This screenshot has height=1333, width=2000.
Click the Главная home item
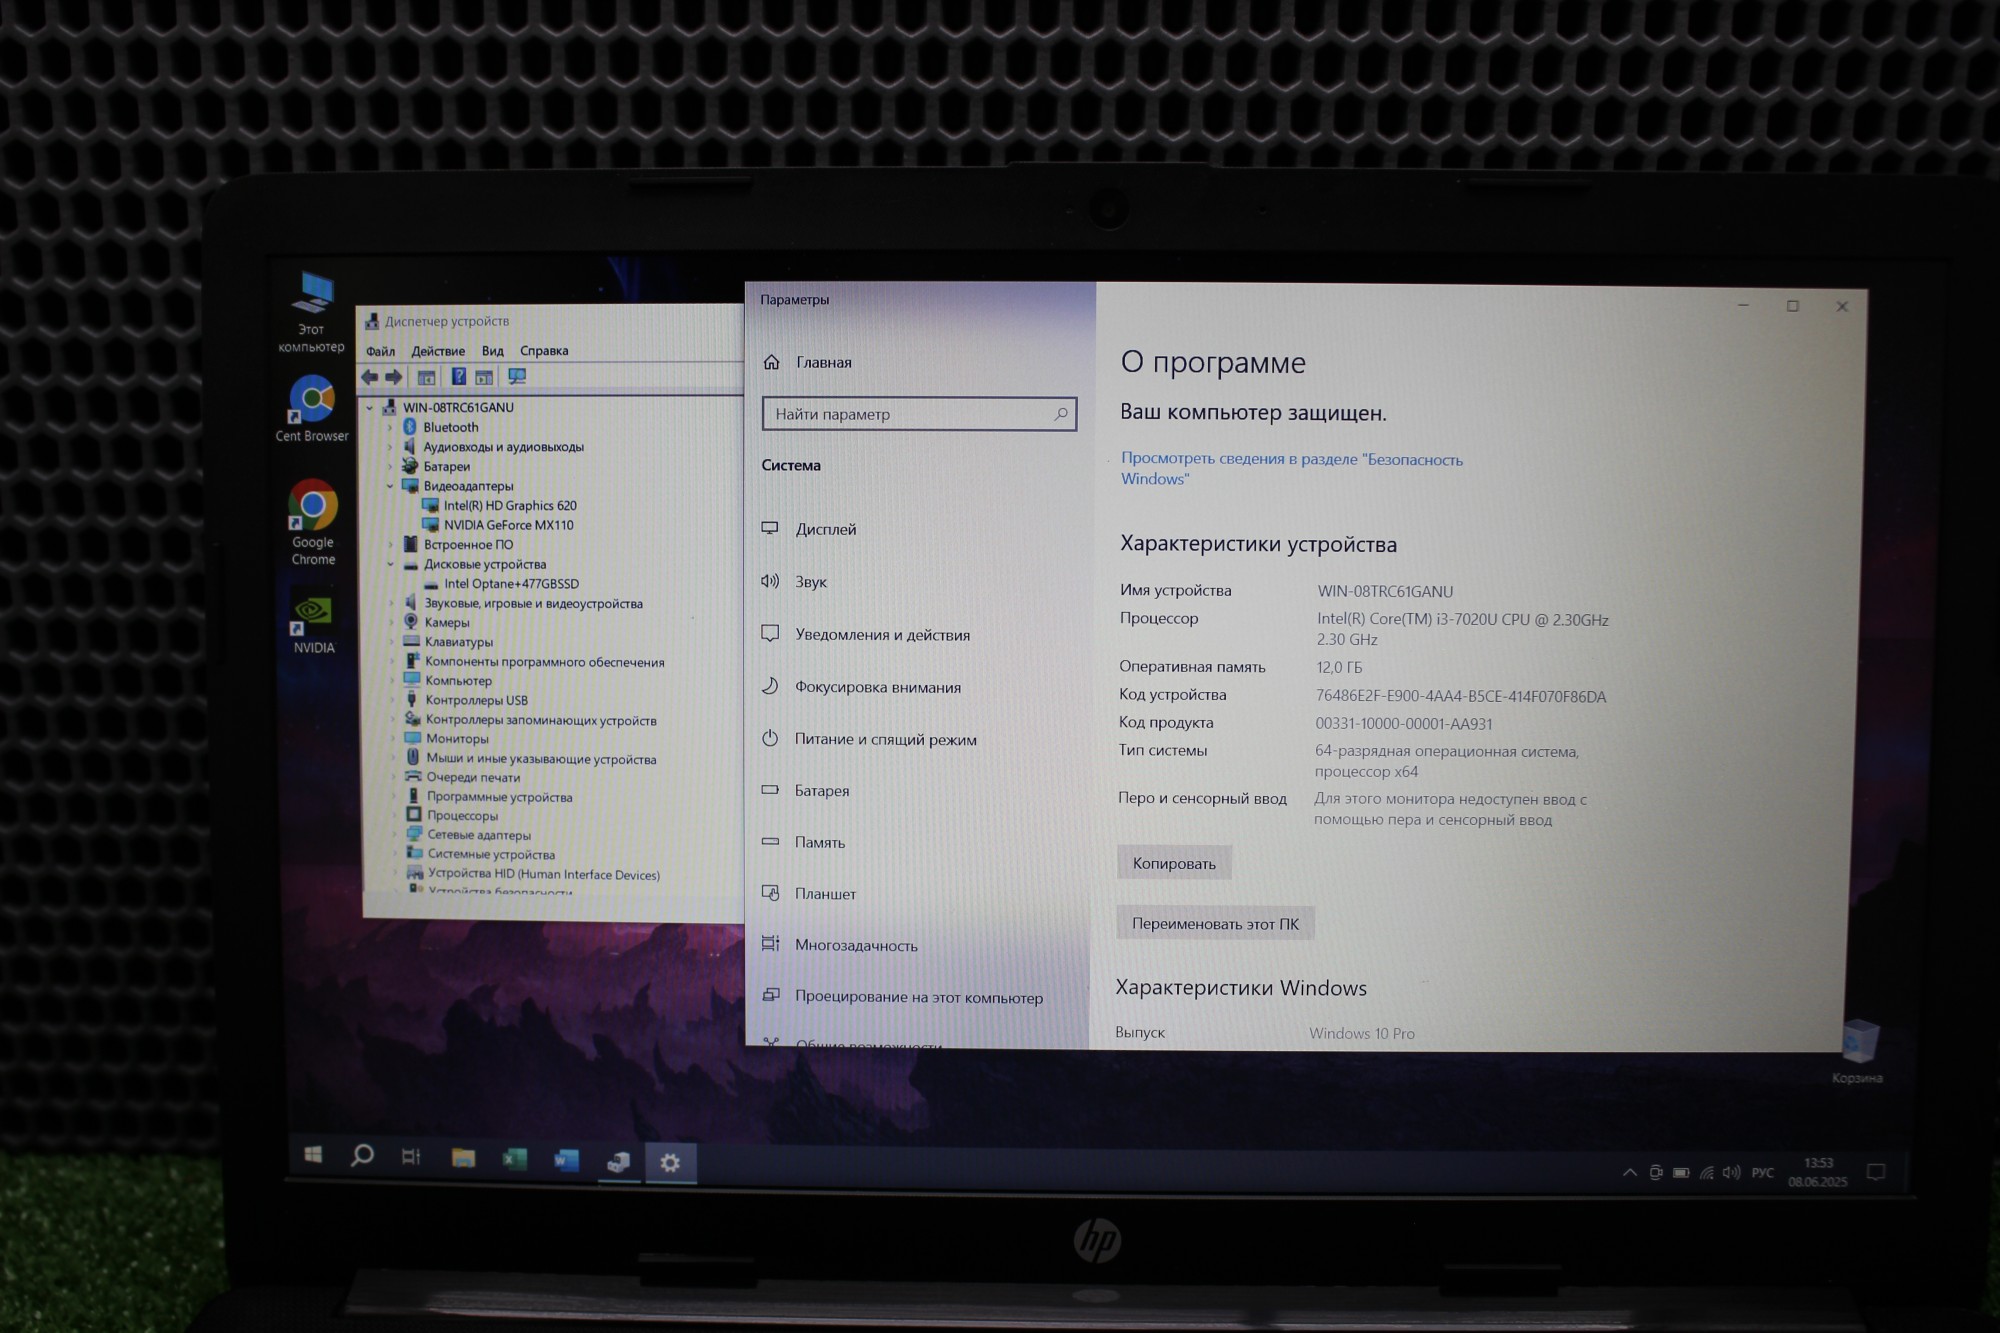(x=823, y=362)
